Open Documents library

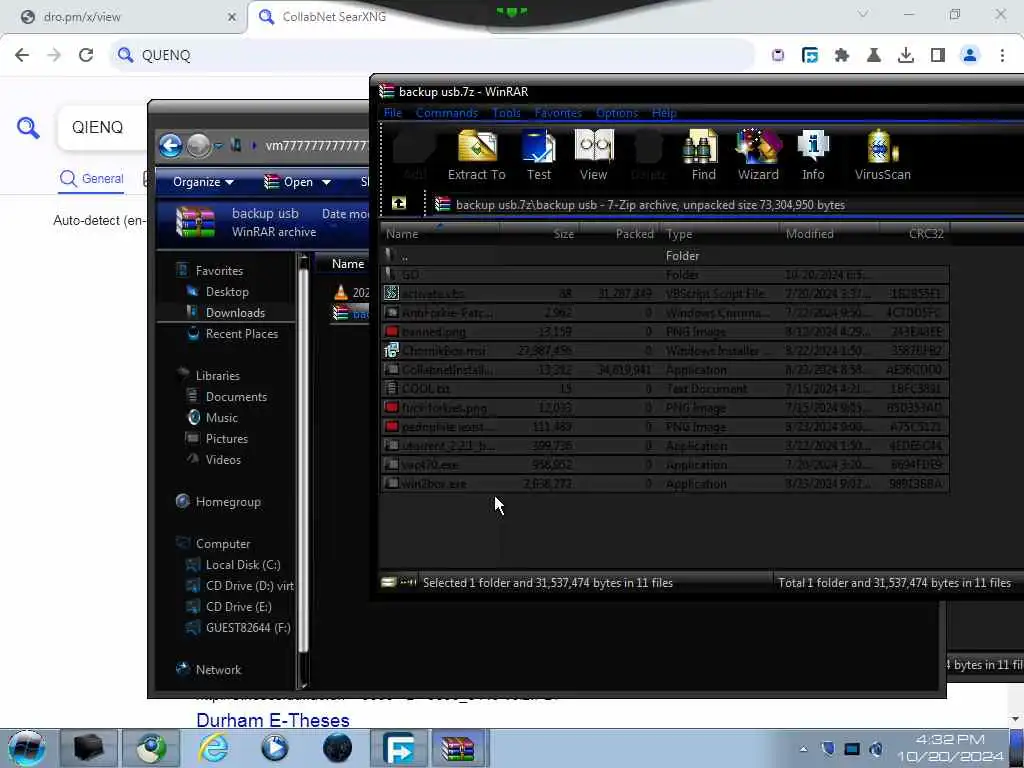[x=227, y=397]
